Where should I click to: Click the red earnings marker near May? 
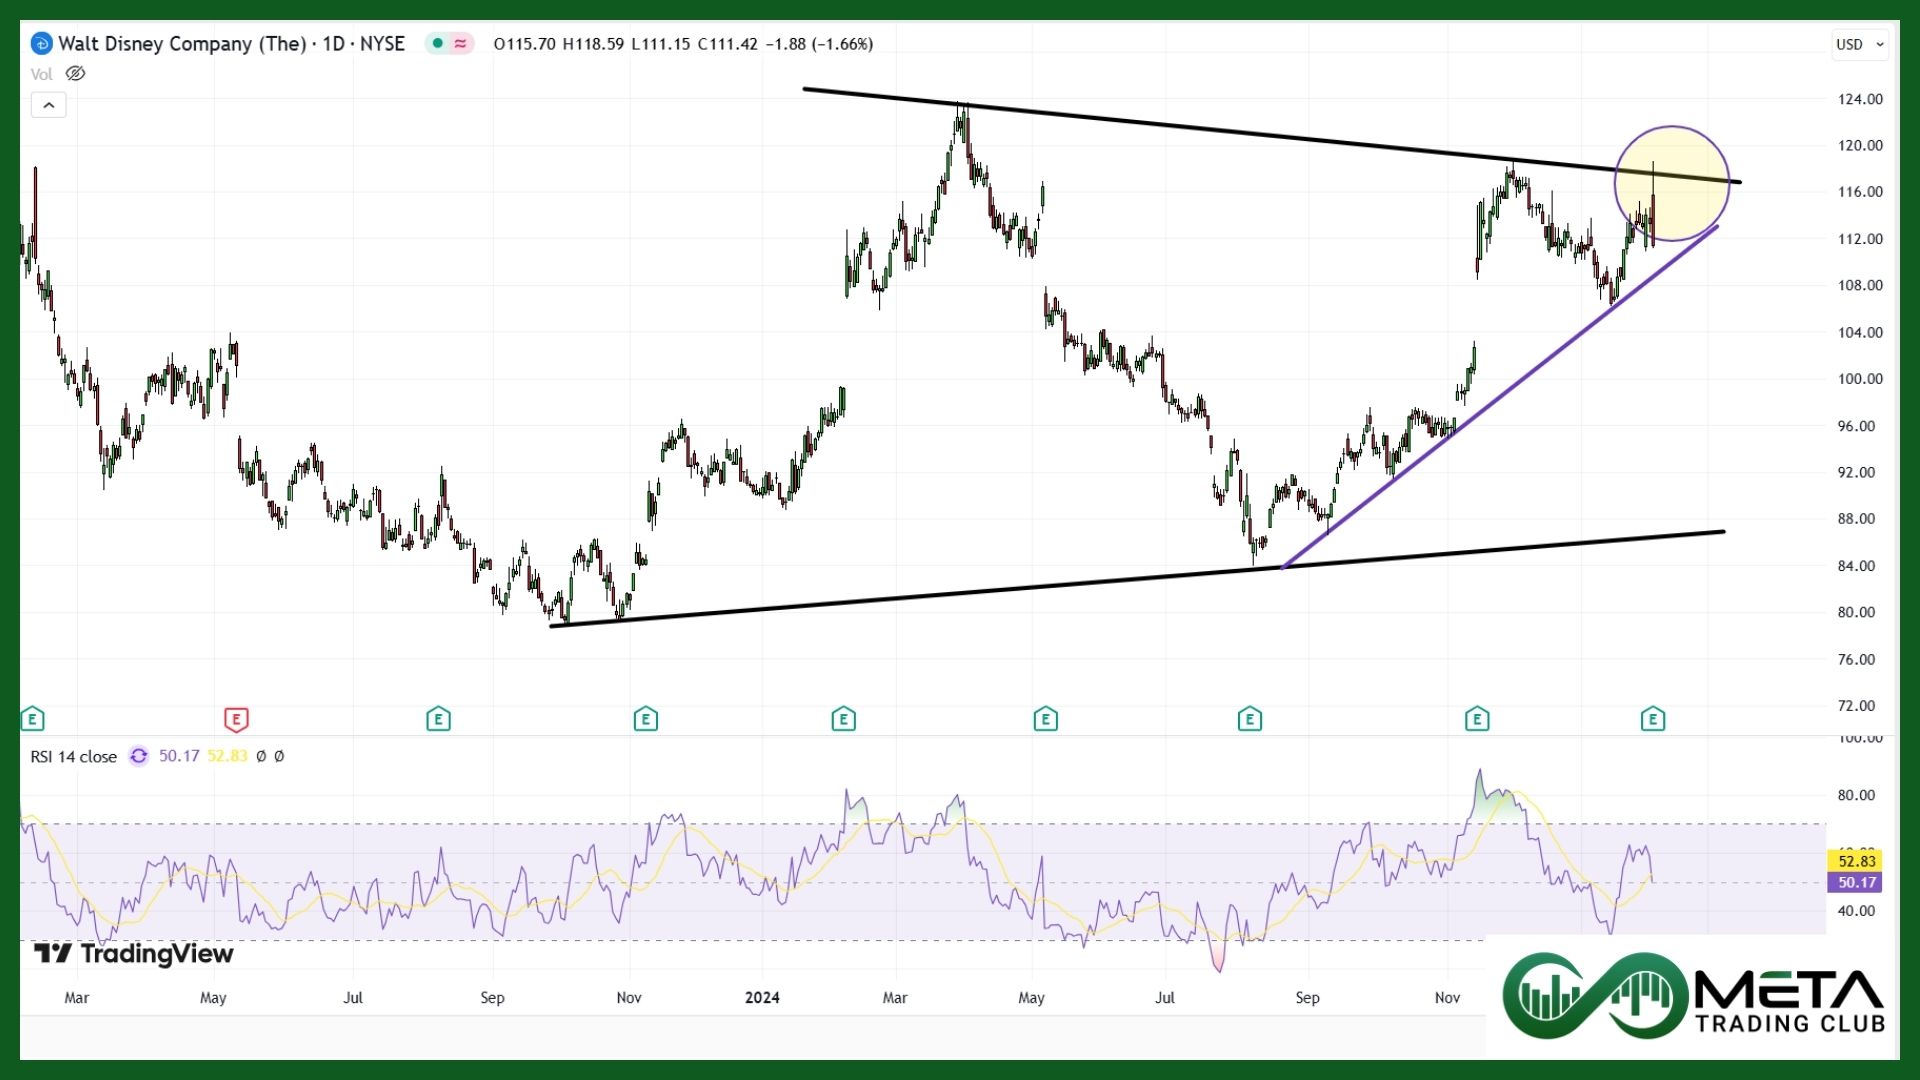(x=236, y=718)
